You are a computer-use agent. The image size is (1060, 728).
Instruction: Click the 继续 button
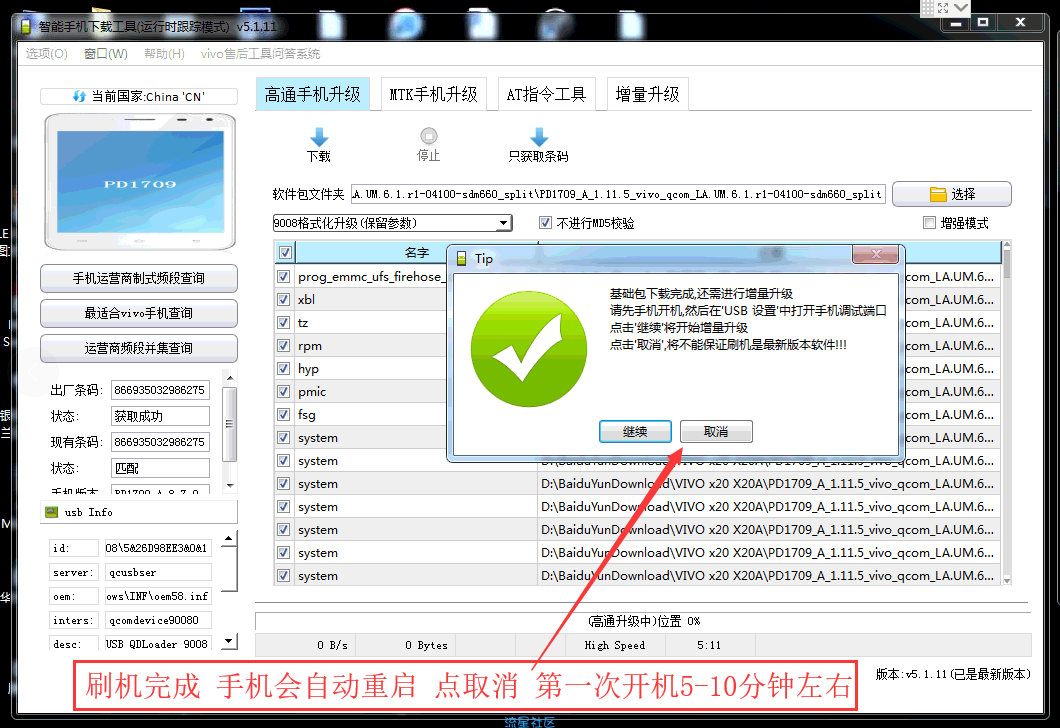635,431
